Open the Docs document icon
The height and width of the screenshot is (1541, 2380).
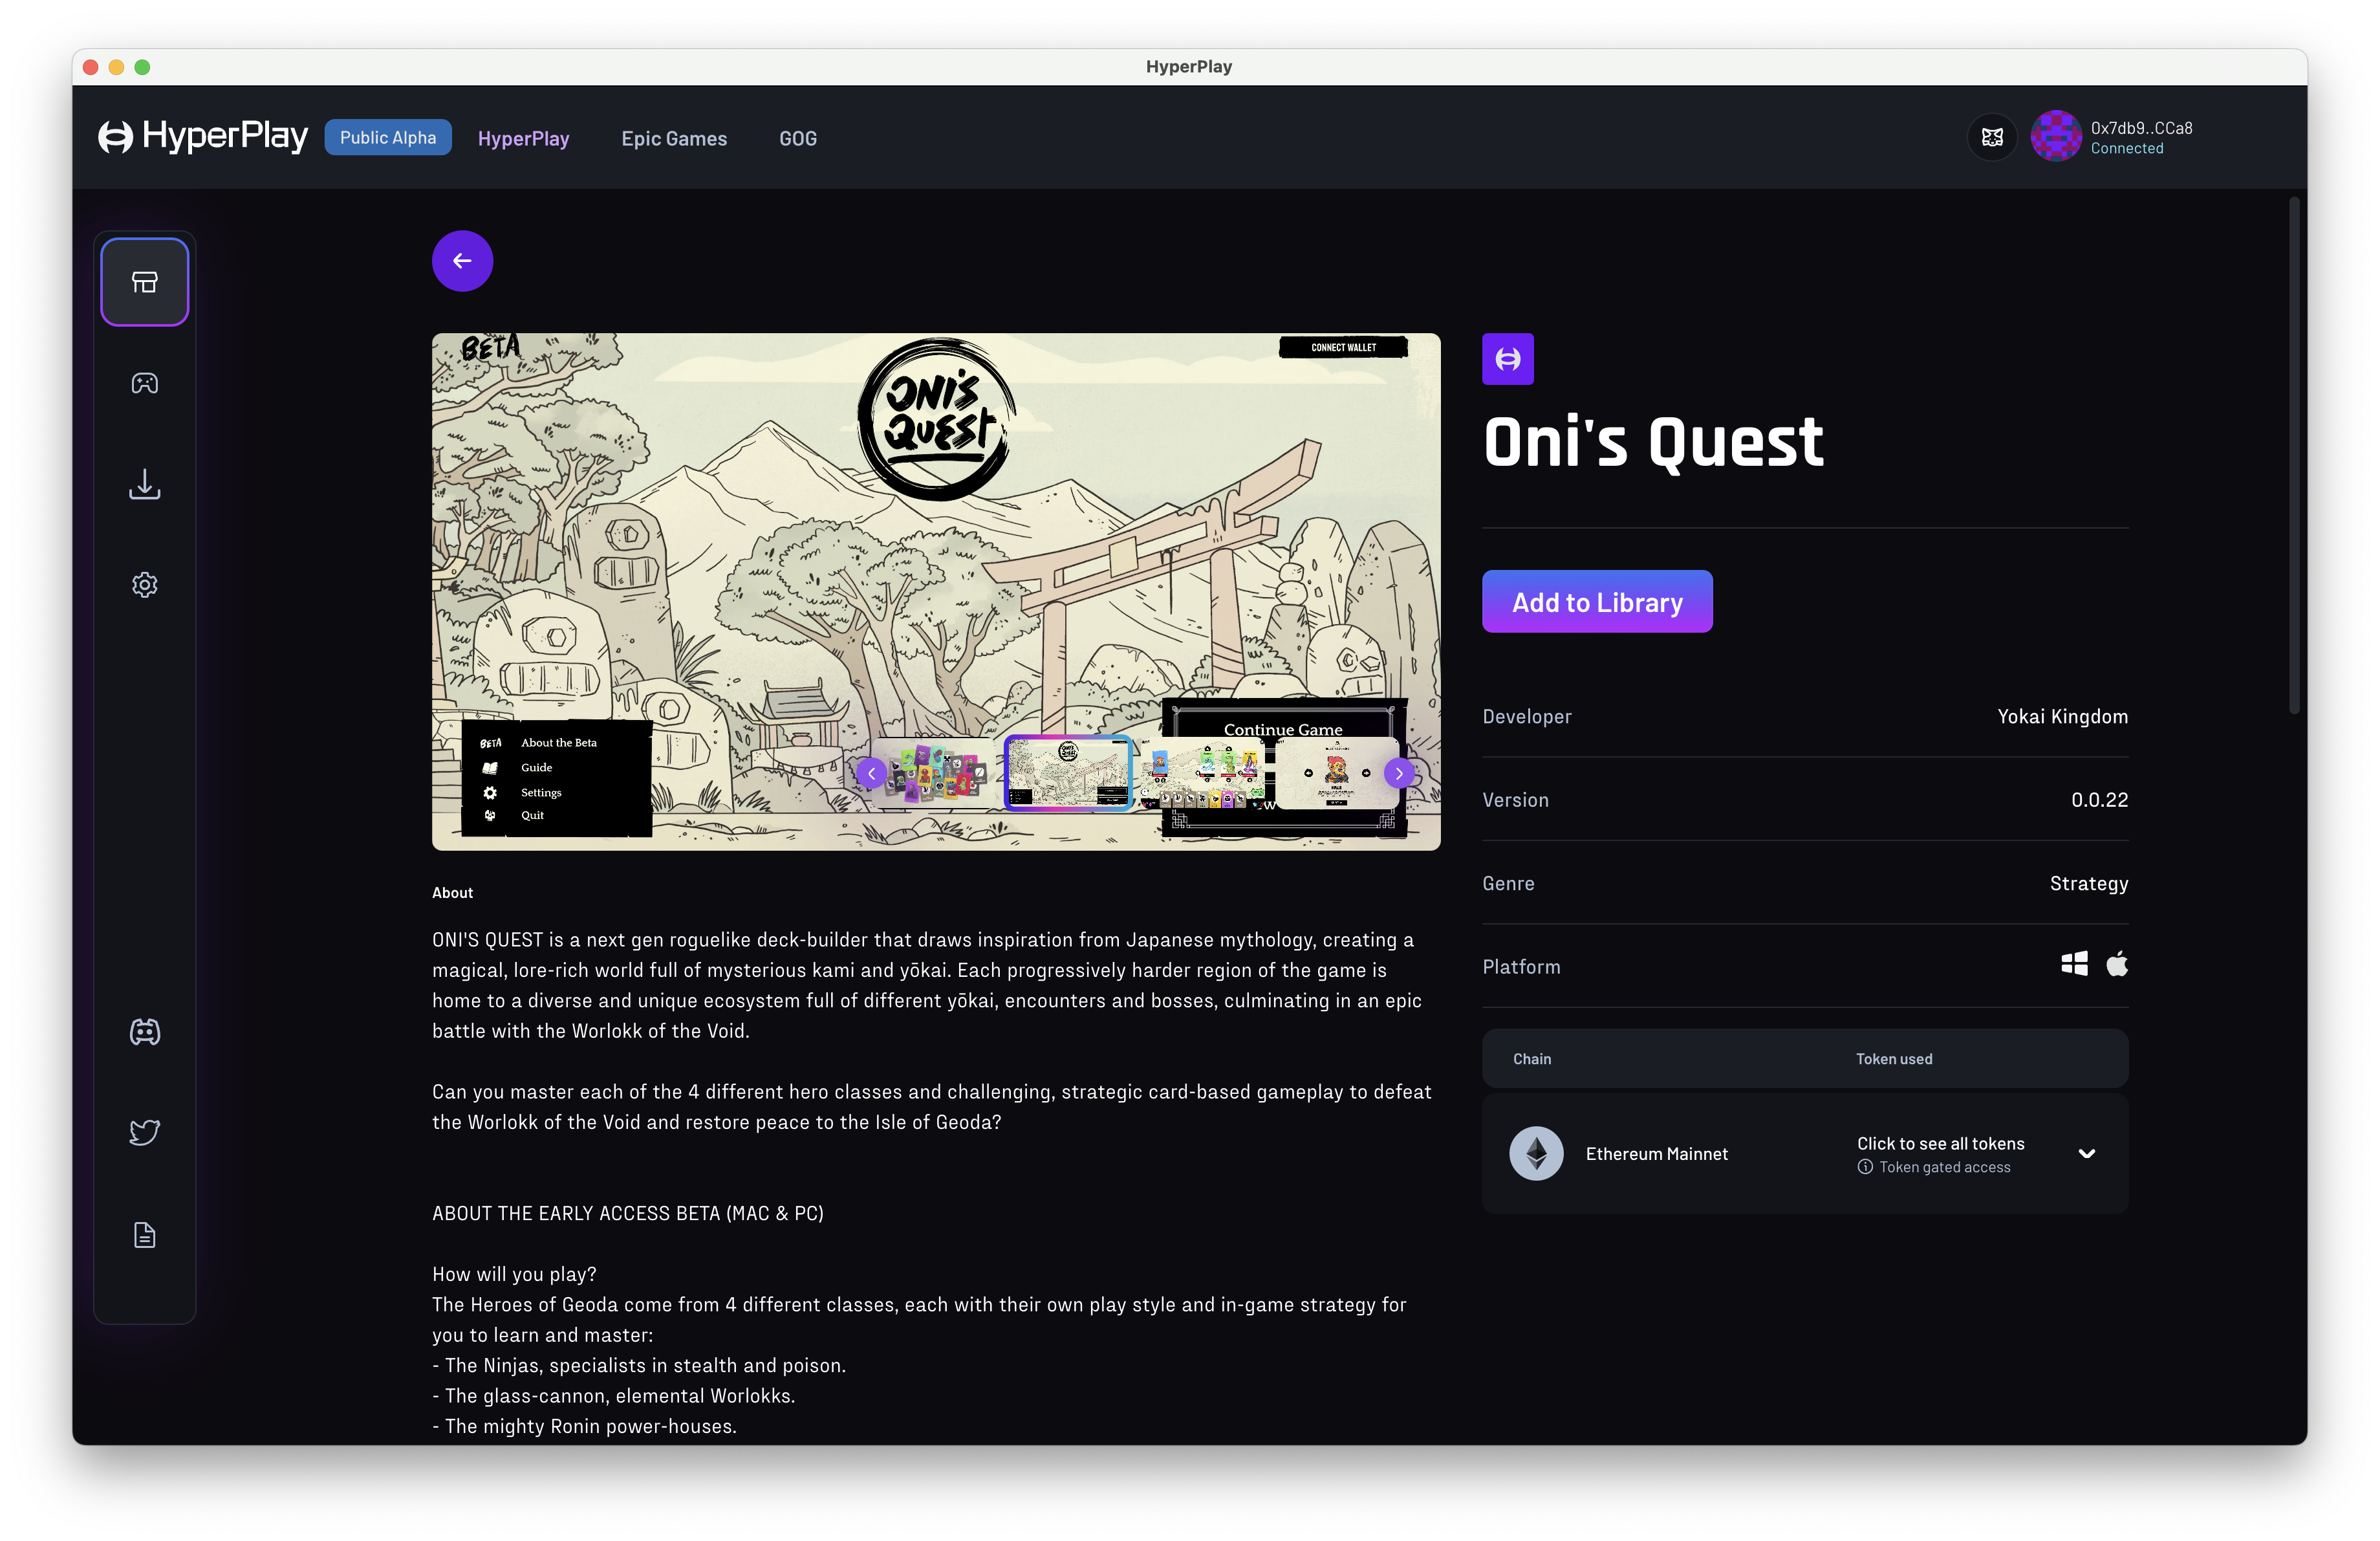(x=144, y=1235)
